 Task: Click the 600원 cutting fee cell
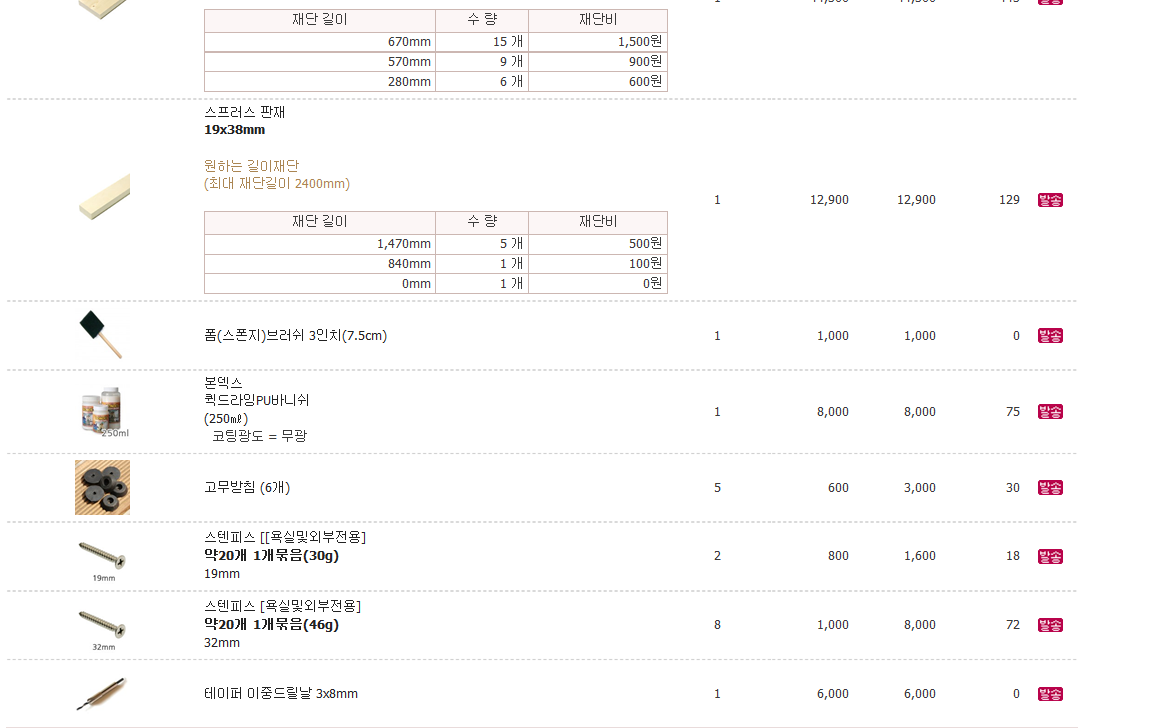pyautogui.click(x=598, y=82)
